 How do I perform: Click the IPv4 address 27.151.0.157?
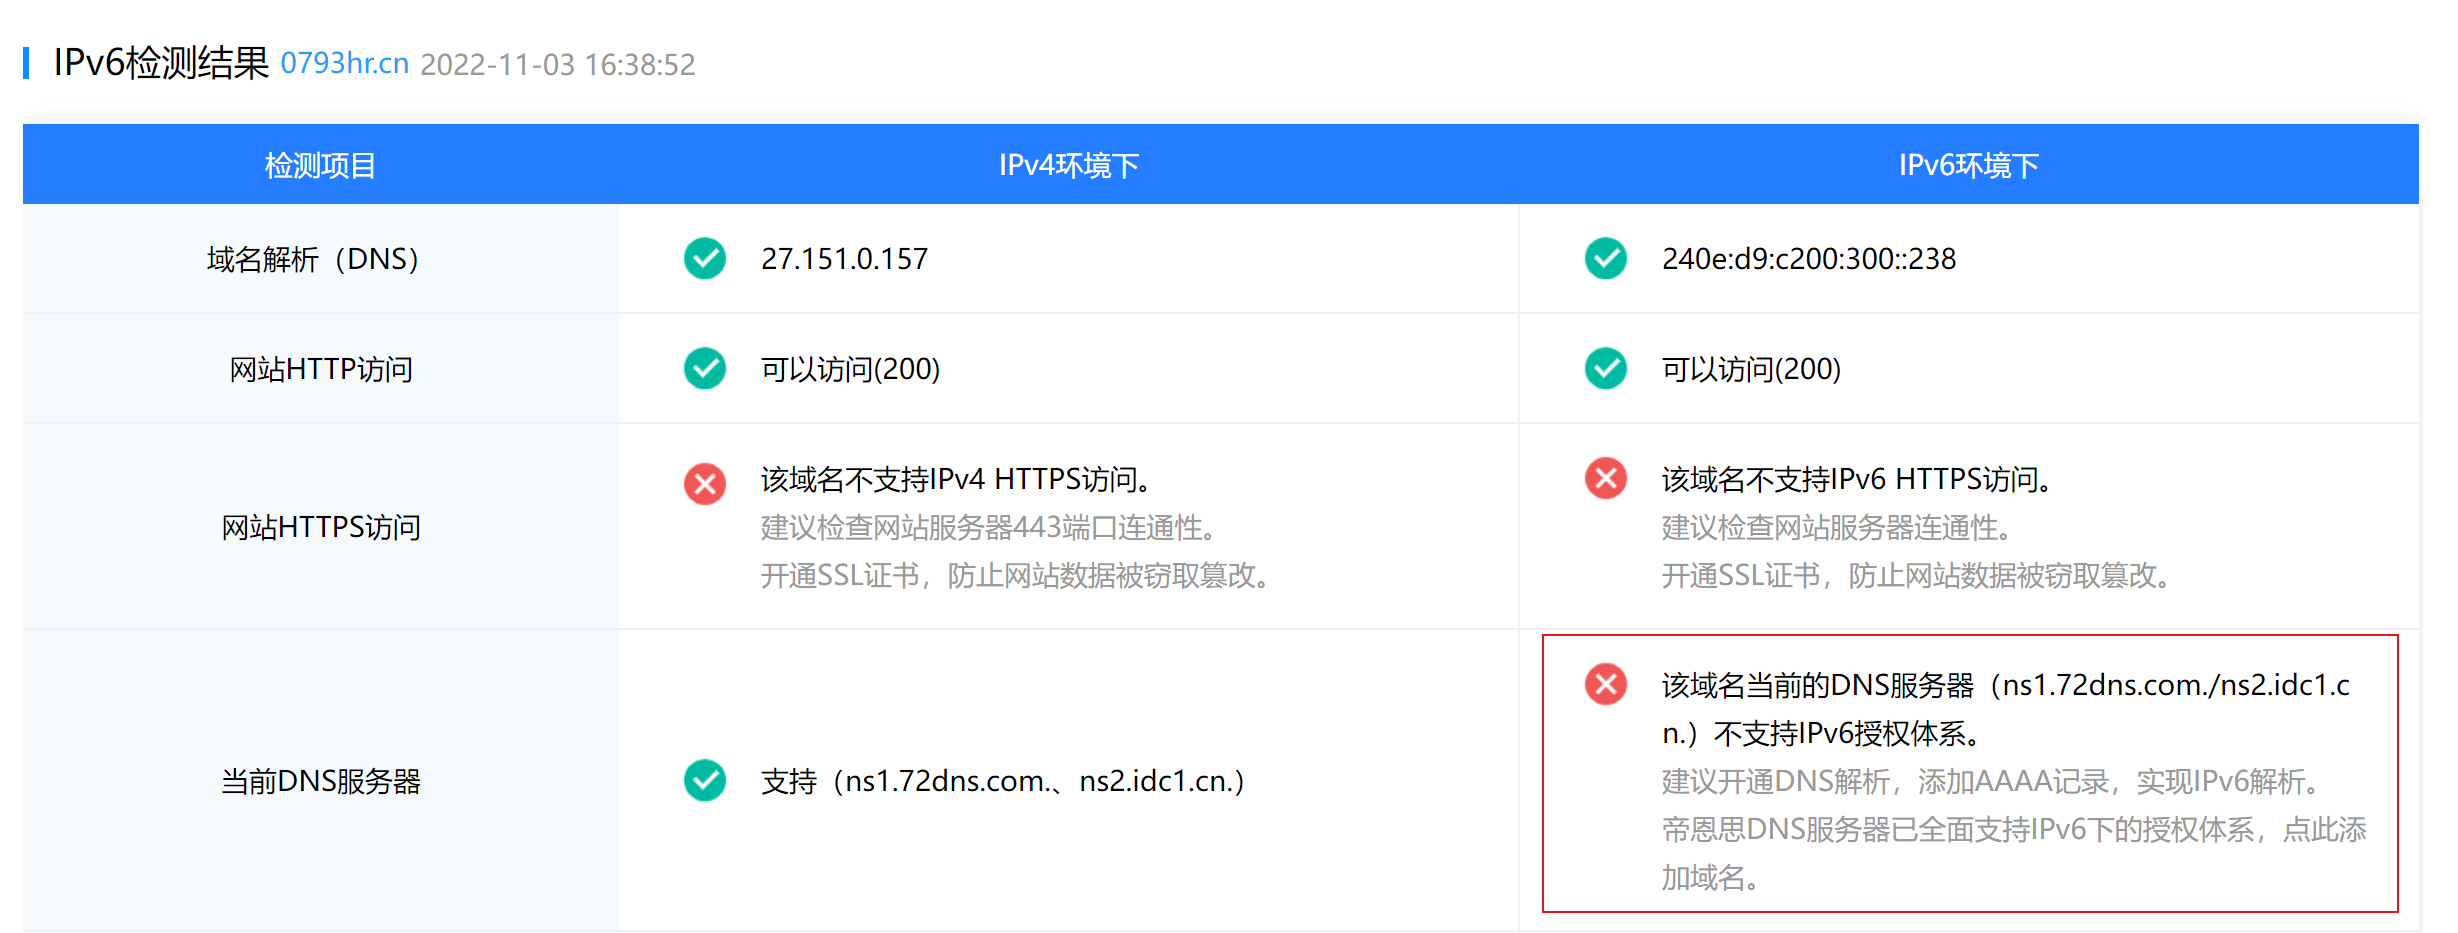(844, 260)
